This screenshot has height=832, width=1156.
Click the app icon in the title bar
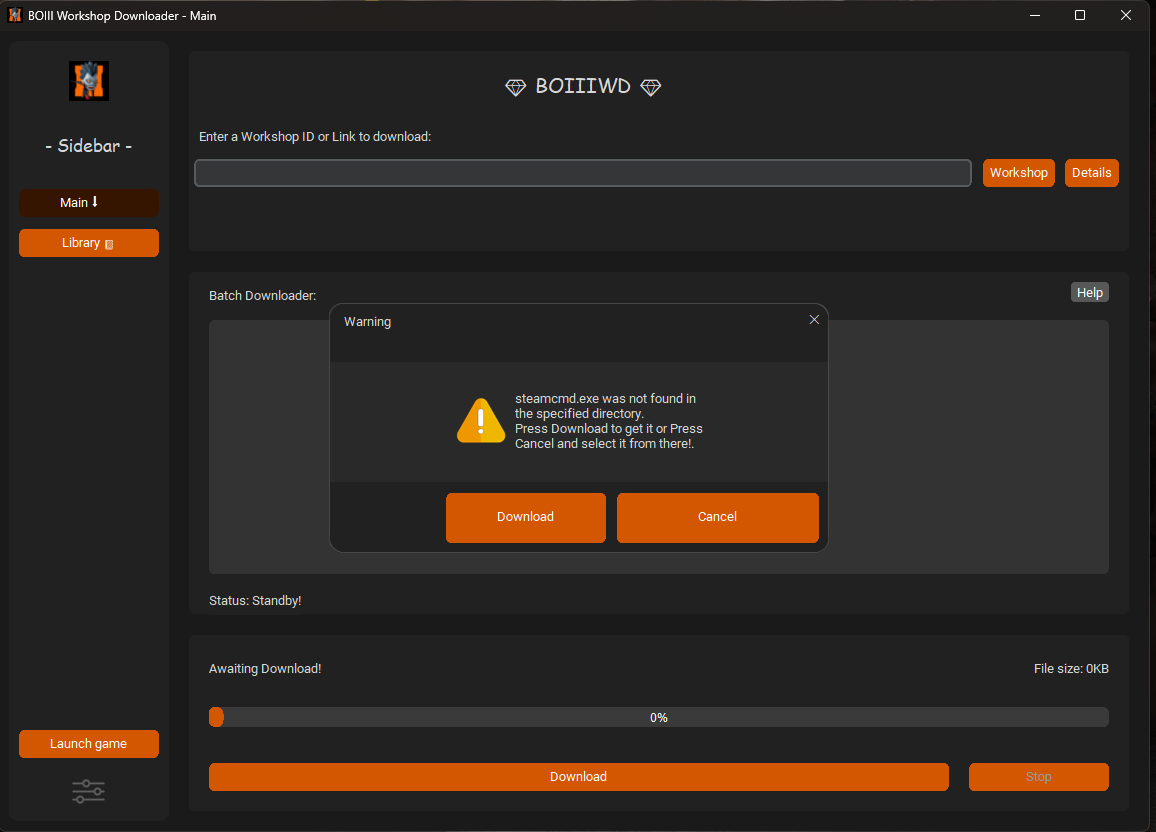[15, 15]
